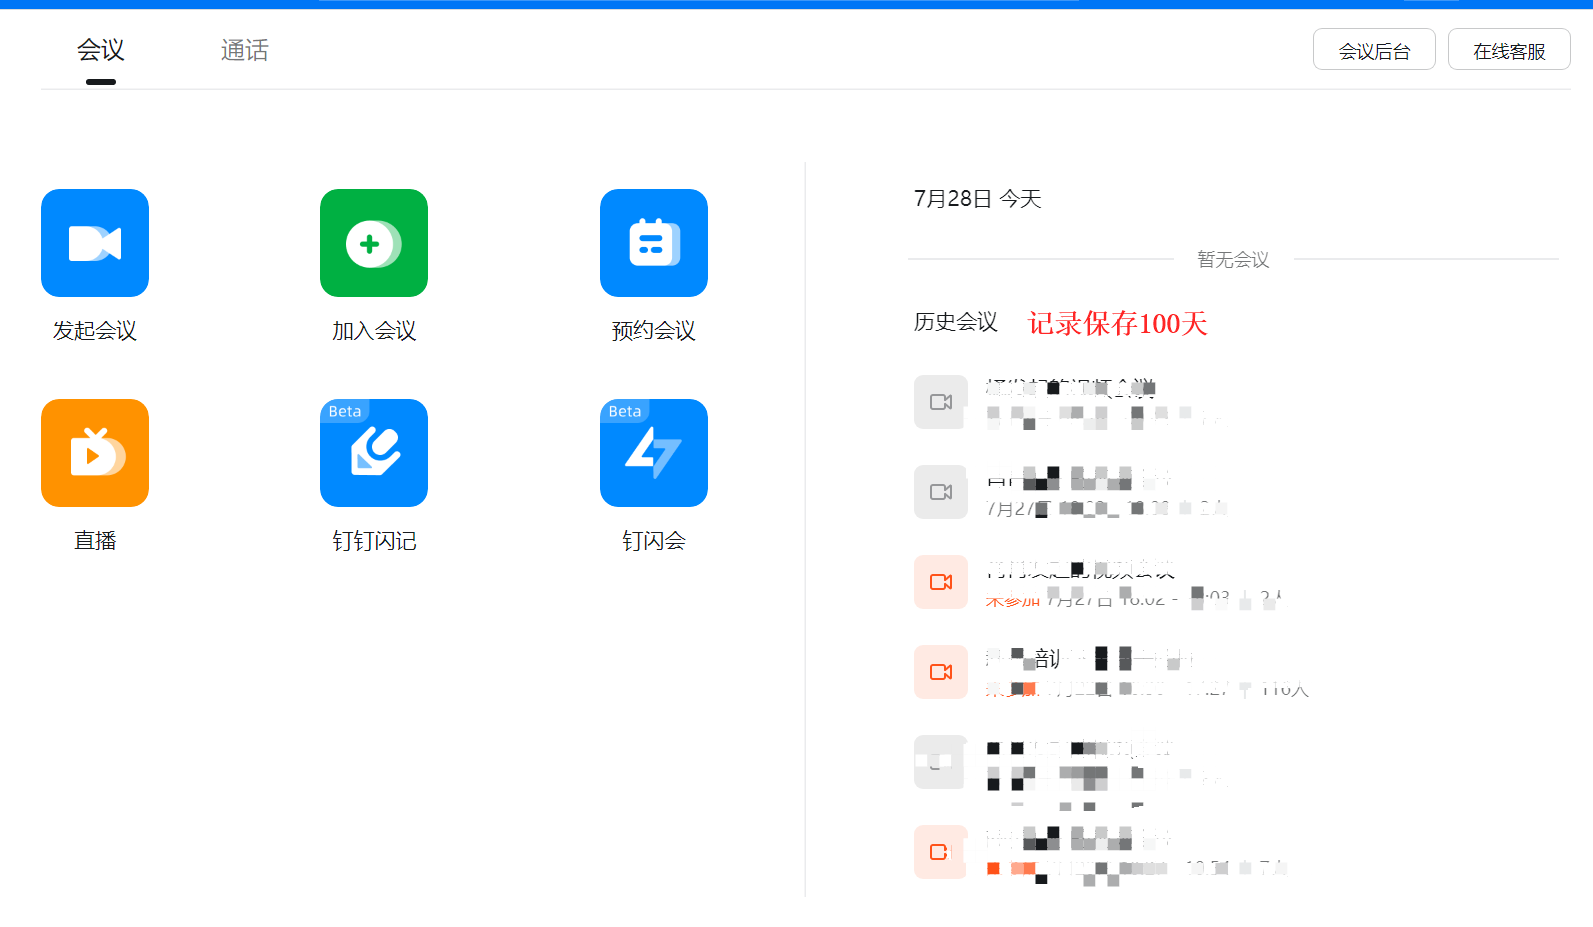The height and width of the screenshot is (927, 1593).
Task: Launch the orange 直播 icon
Action: coord(95,453)
